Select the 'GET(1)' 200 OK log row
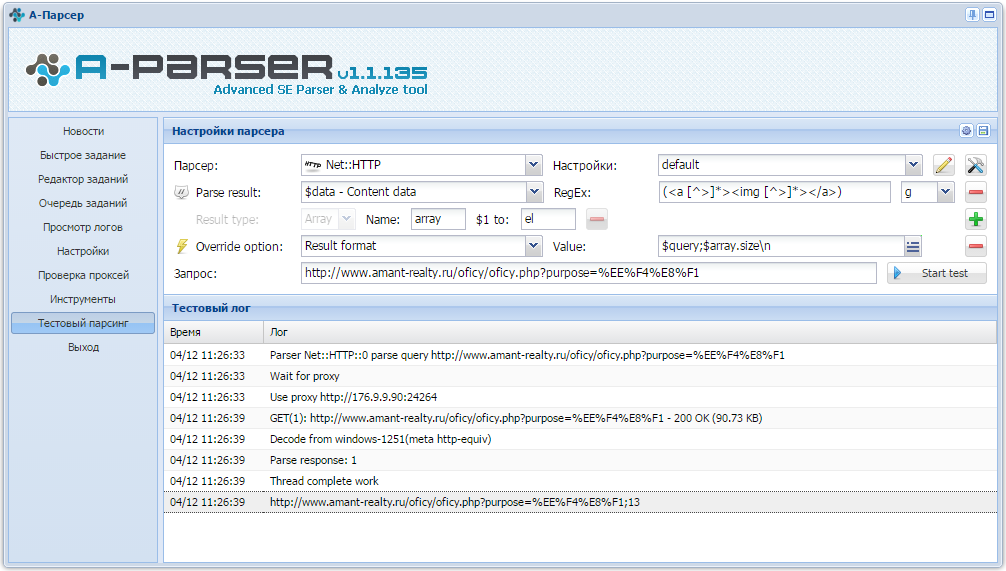Screen dimensions: 1006x571 tap(581, 418)
